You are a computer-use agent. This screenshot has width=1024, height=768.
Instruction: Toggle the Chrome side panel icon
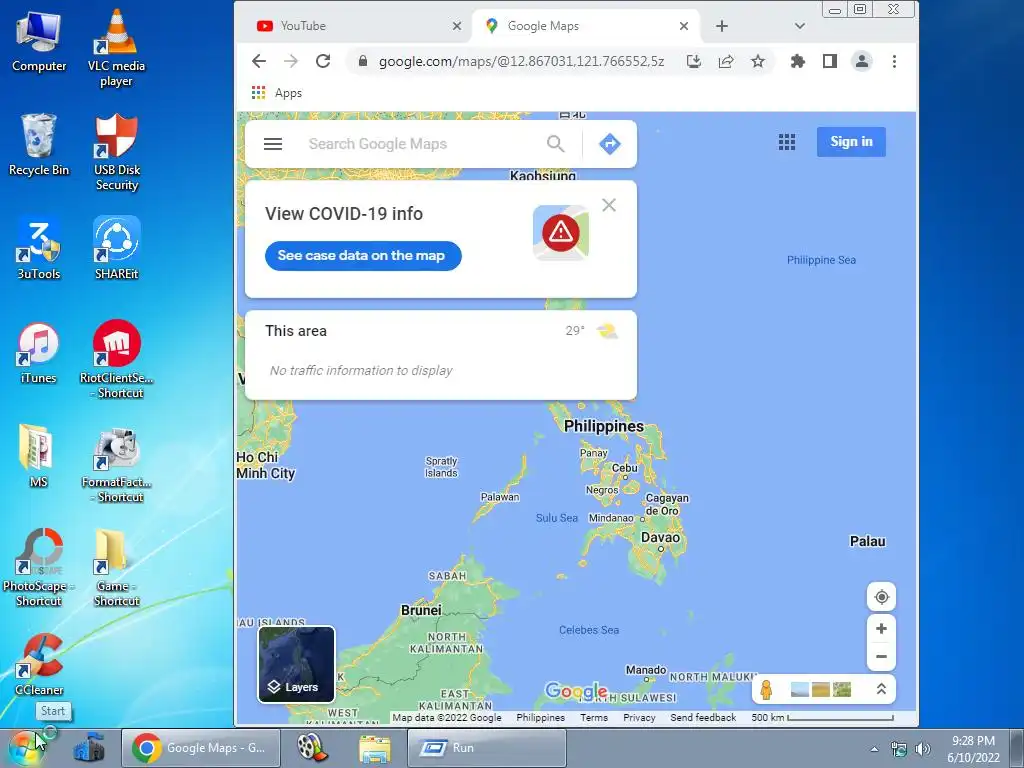829,61
